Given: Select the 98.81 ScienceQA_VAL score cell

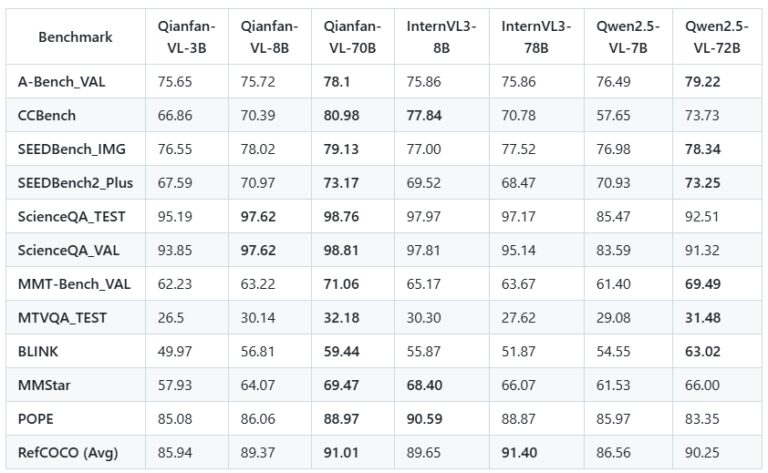Looking at the screenshot, I should click(x=342, y=250).
